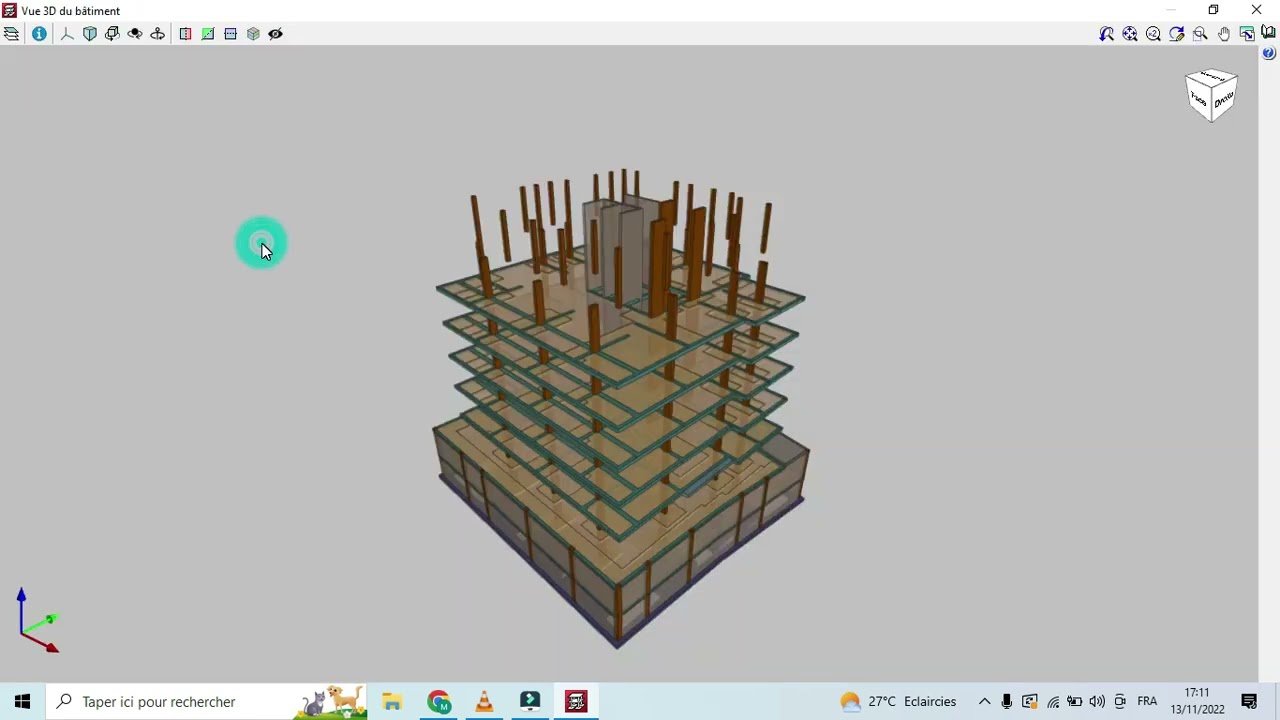The image size is (1280, 720).
Task: Activate the orbit around sphere tool
Action: (135, 34)
